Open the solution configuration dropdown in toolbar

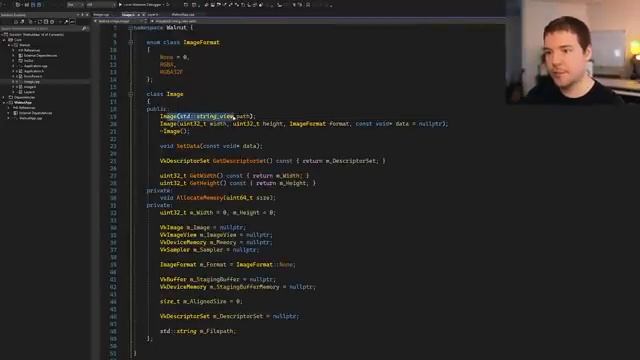point(75,5)
